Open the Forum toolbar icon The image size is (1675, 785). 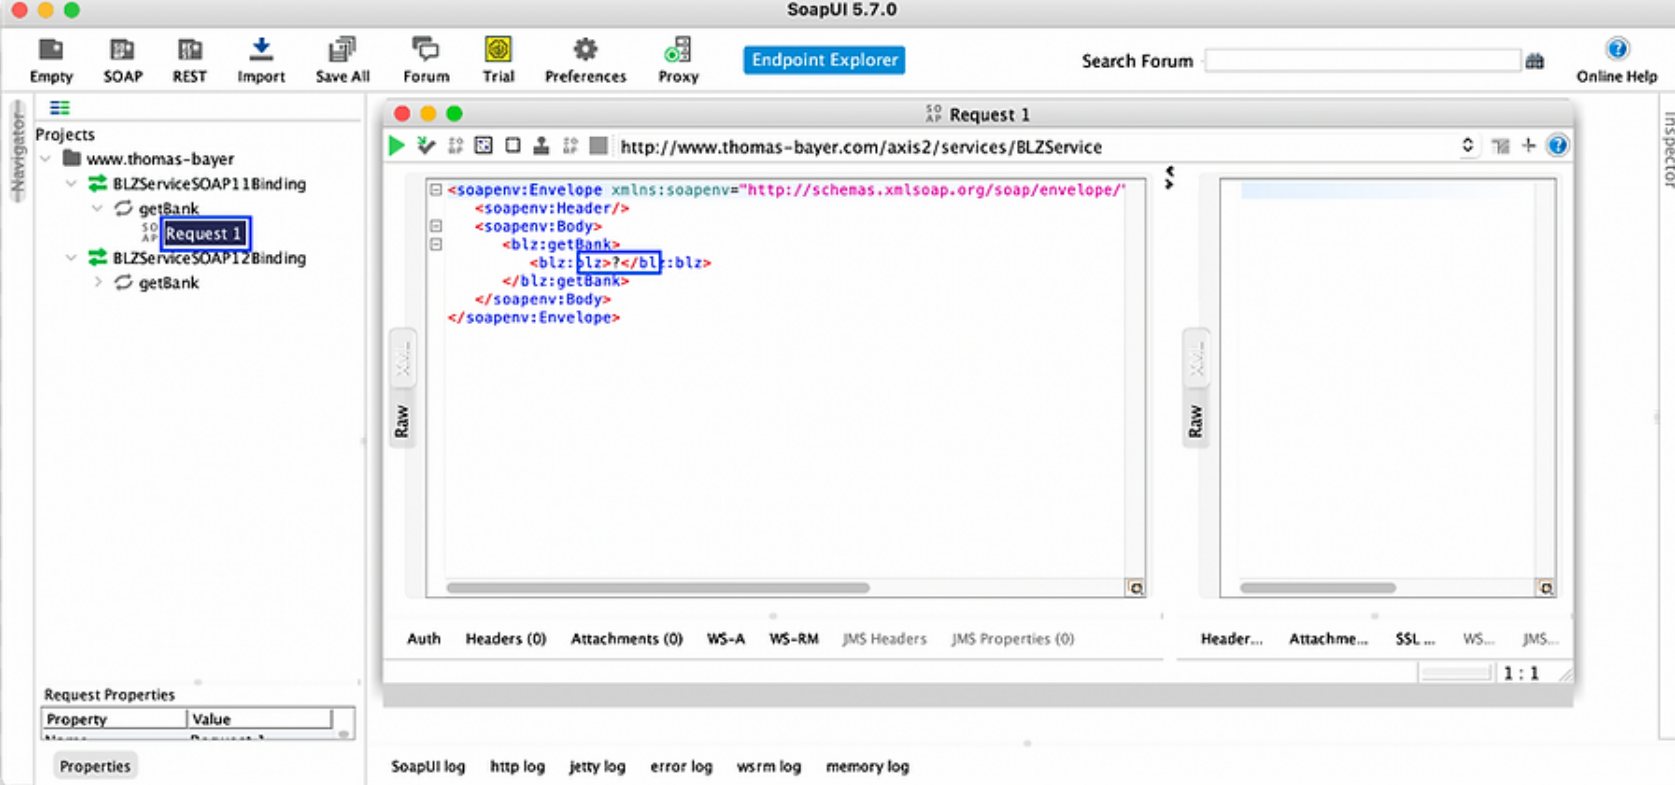[426, 60]
